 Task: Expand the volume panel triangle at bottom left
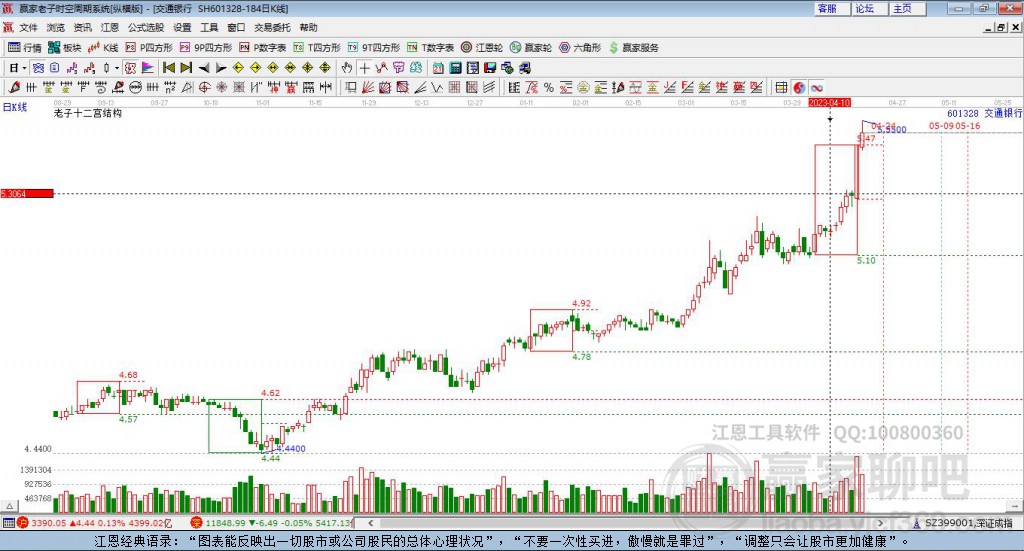pyautogui.click(x=9, y=506)
